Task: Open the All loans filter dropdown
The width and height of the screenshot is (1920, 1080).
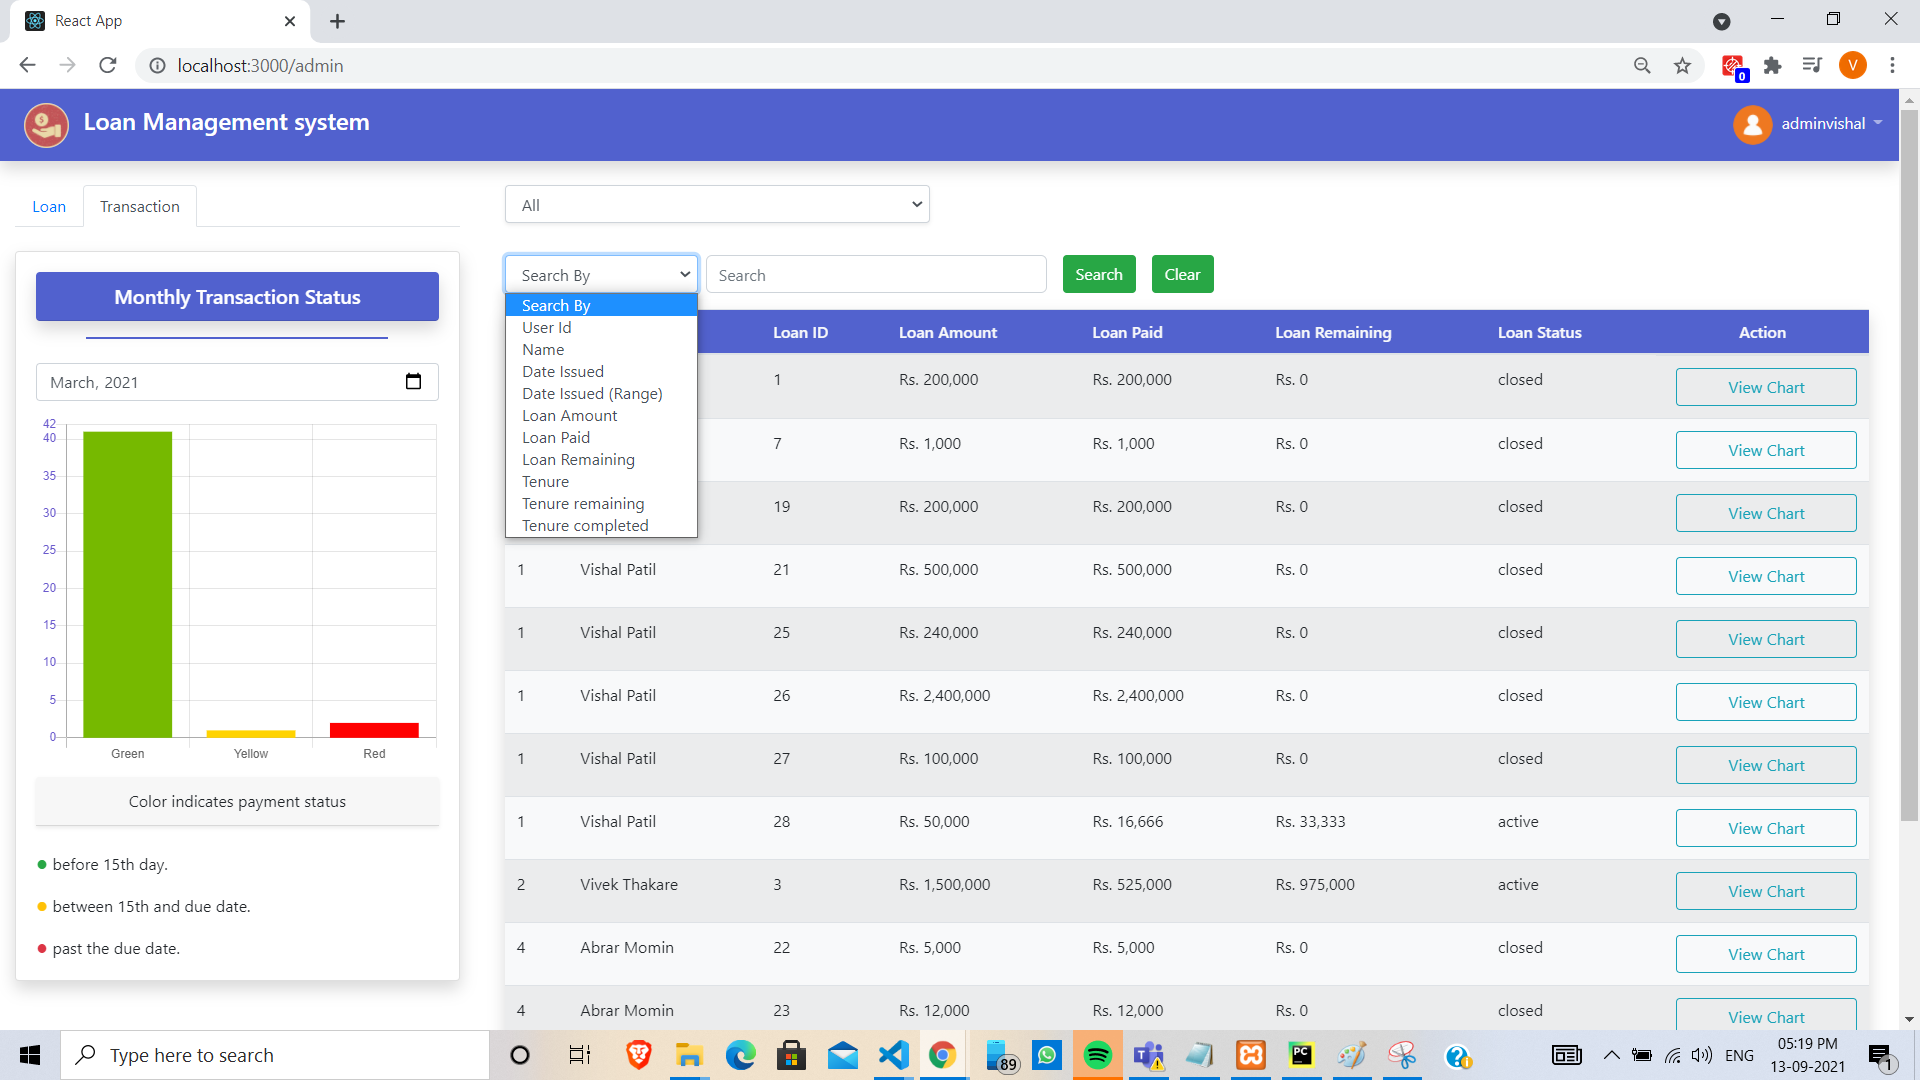Action: (x=717, y=205)
